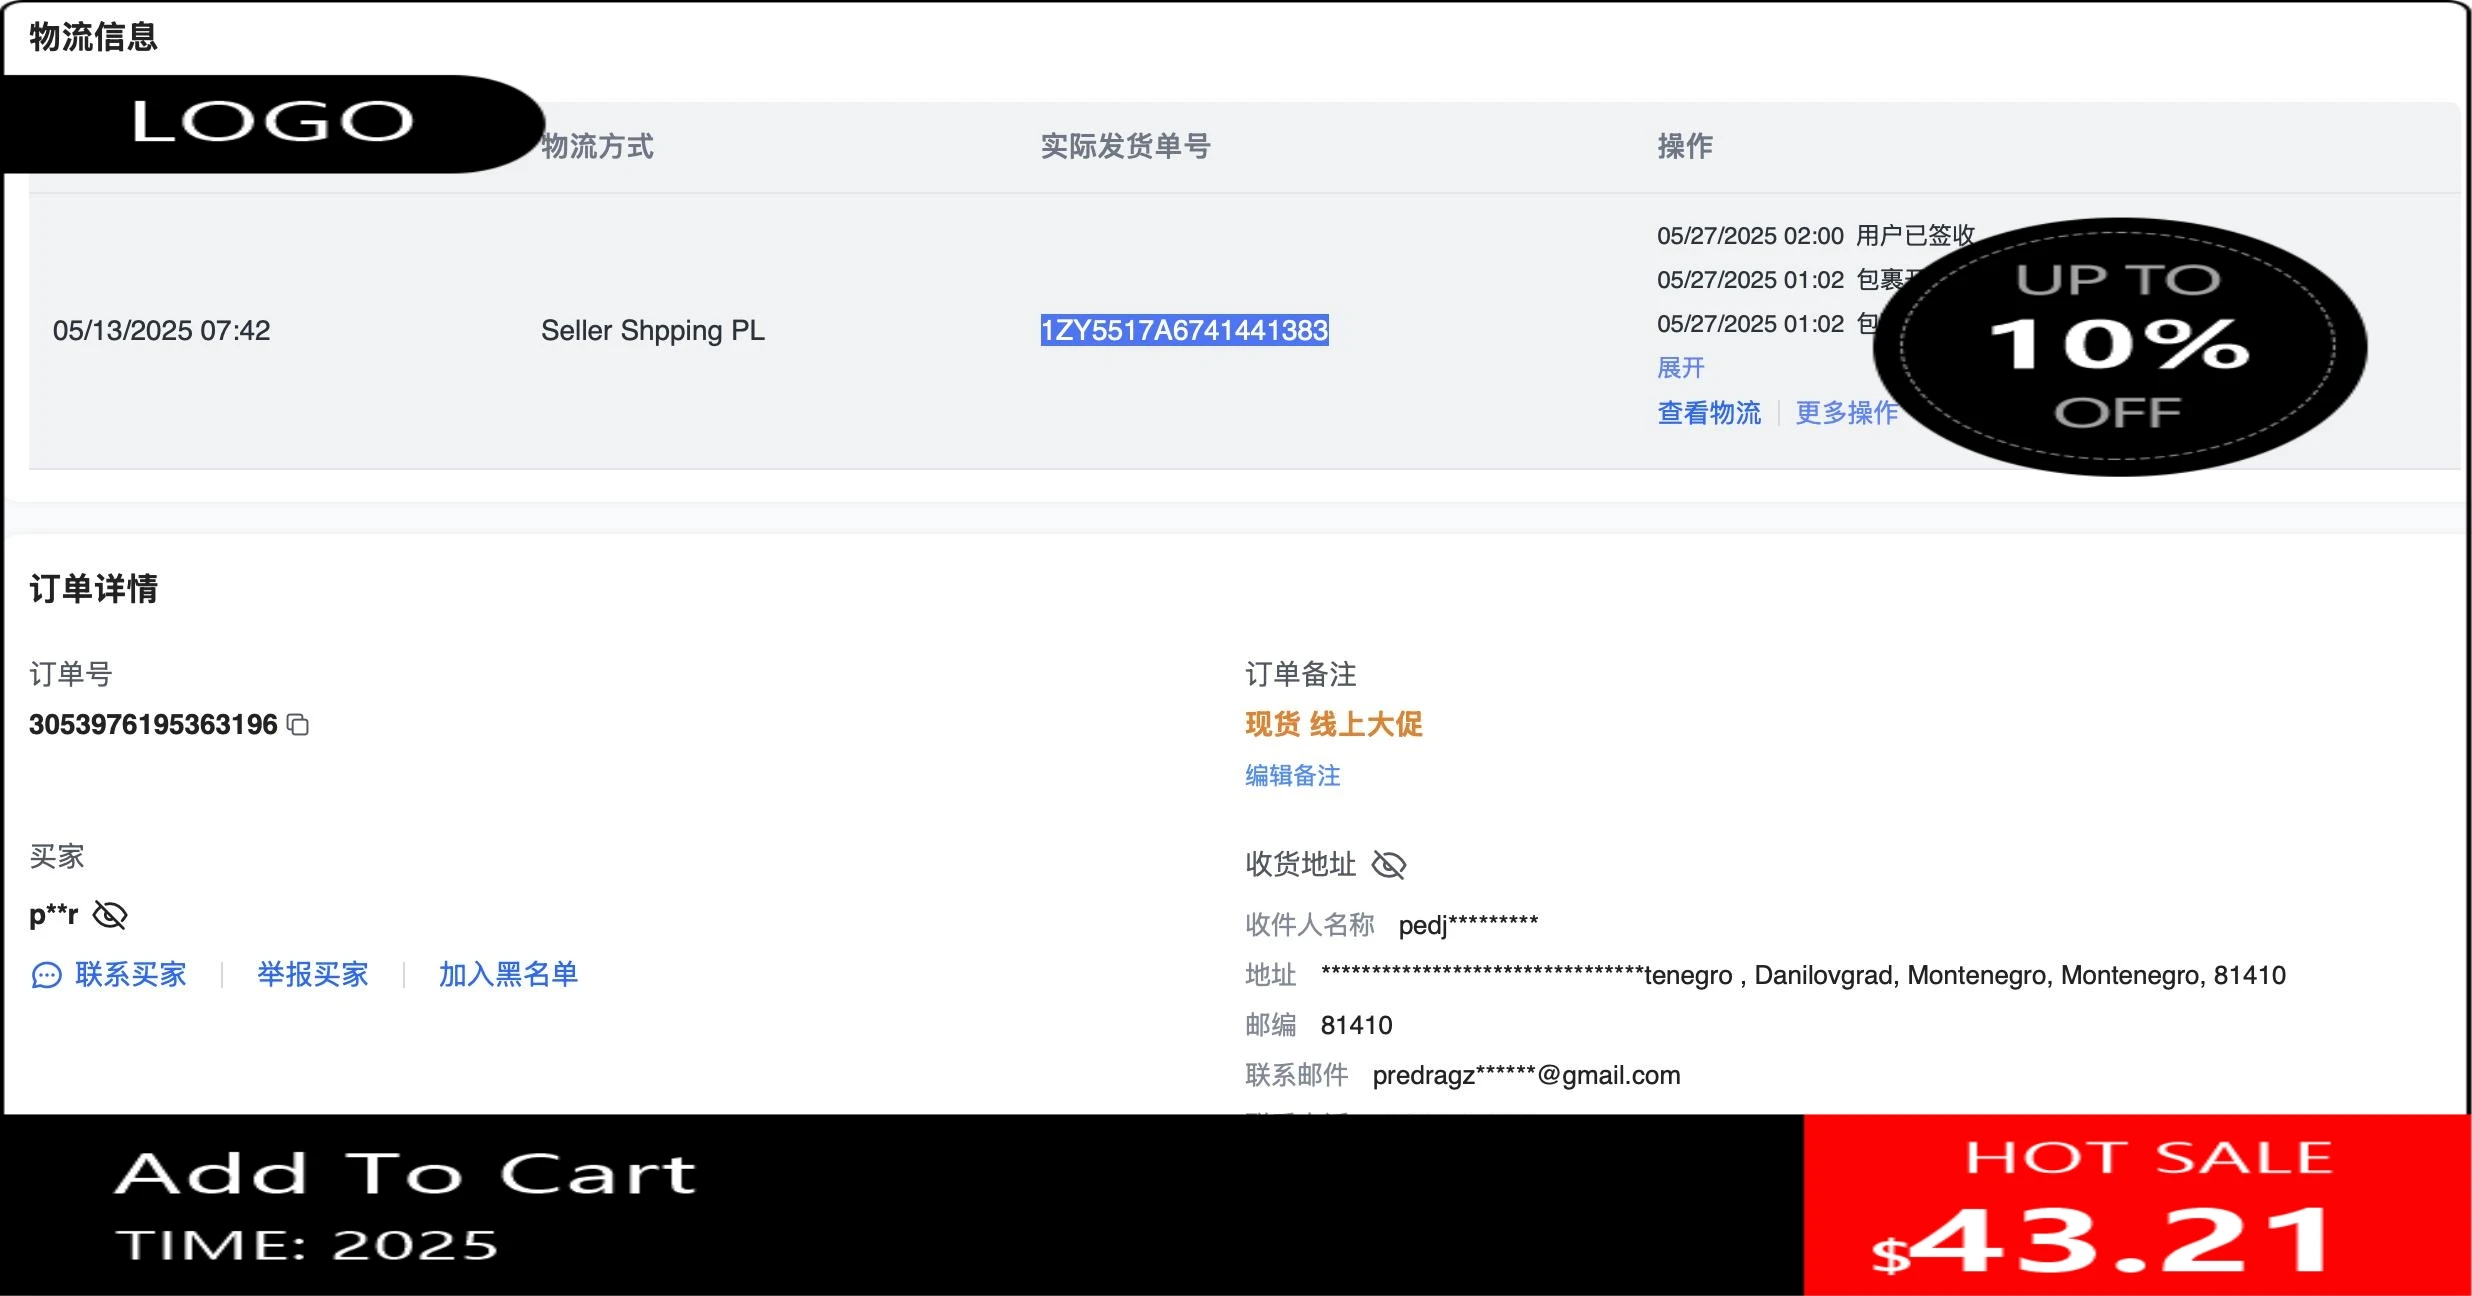Report buyer via 举报买家
Viewport: 2472px width, 1296px height.
coord(312,975)
